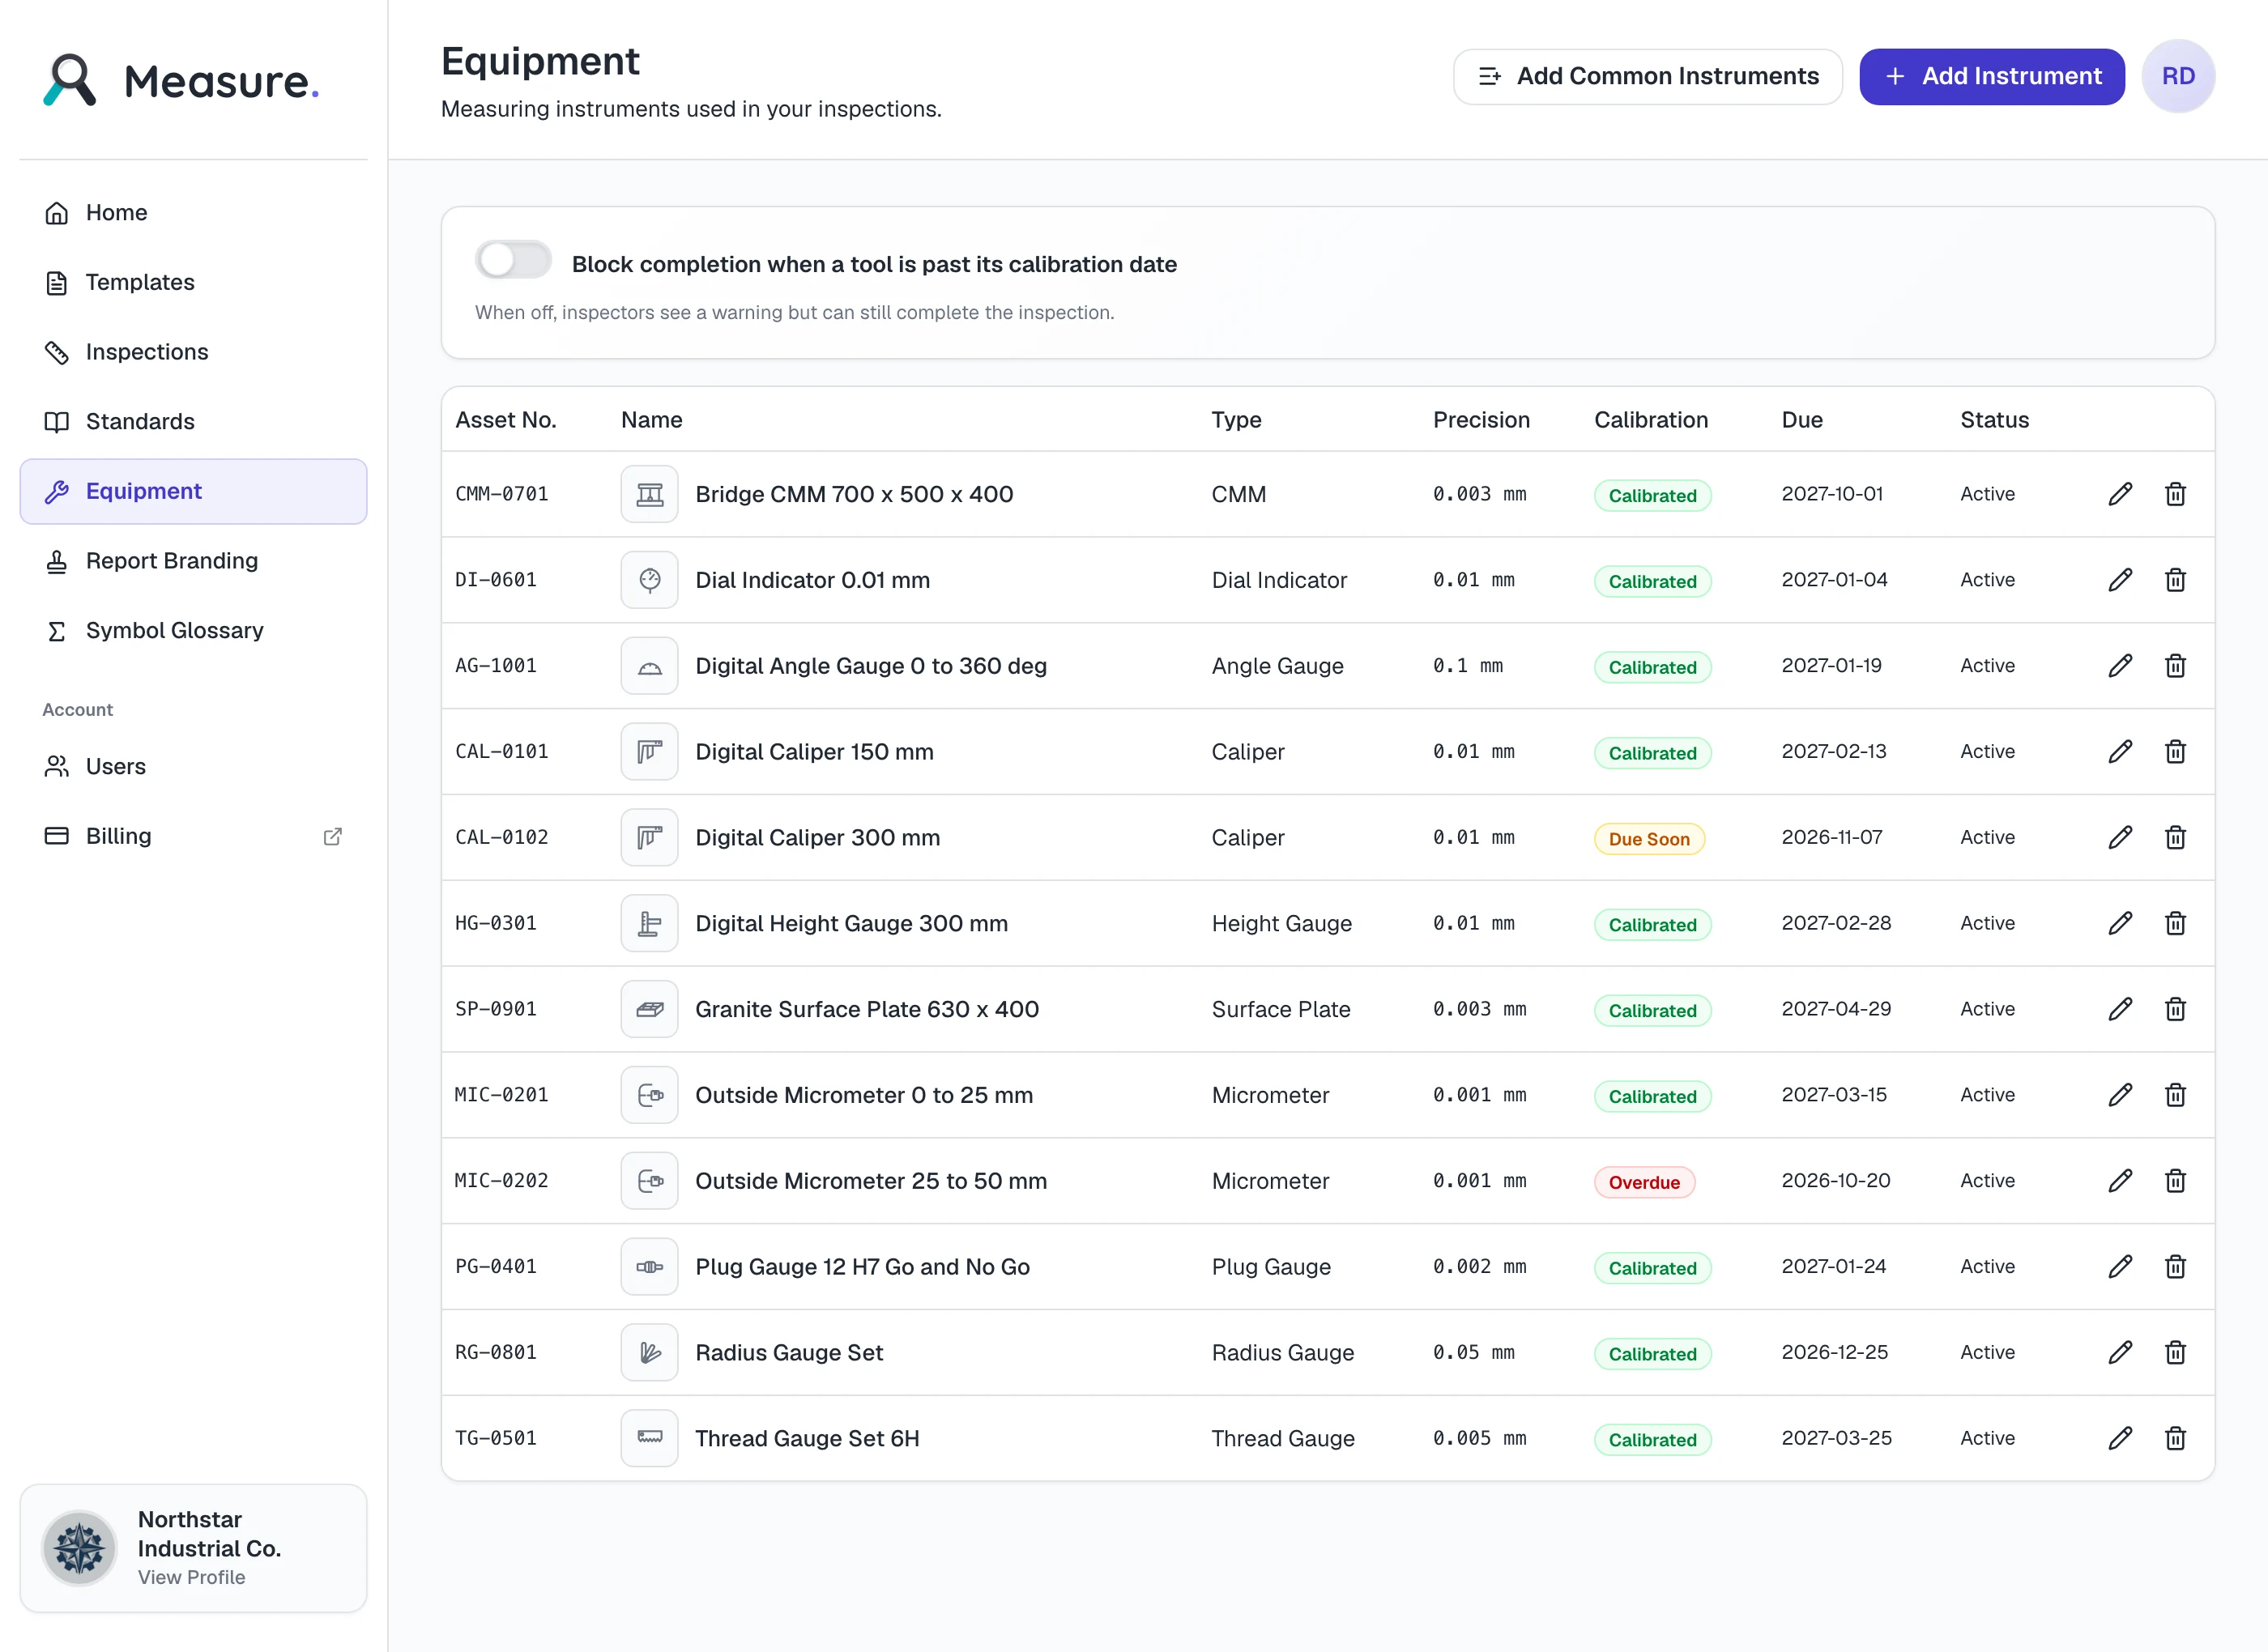Click the Northstar company logo thumbnail
This screenshot has width=2268, height=1652.
(79, 1548)
